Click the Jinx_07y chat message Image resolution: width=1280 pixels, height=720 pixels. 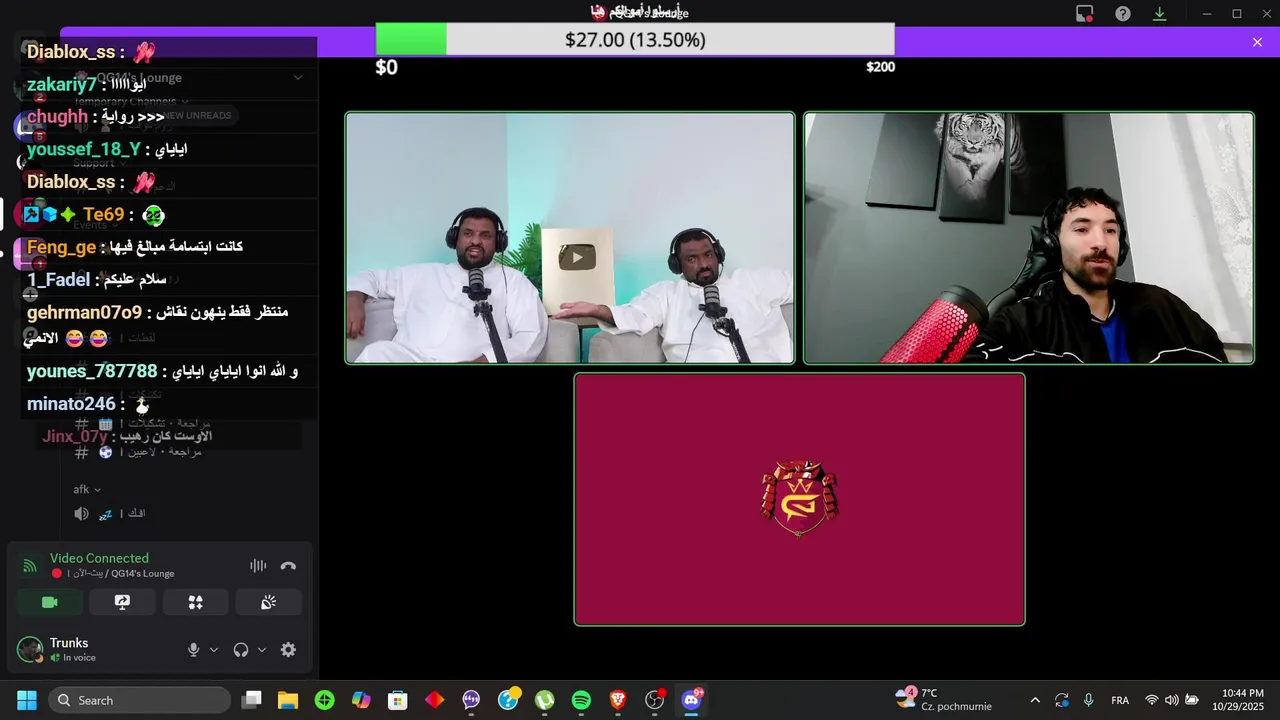(x=127, y=436)
